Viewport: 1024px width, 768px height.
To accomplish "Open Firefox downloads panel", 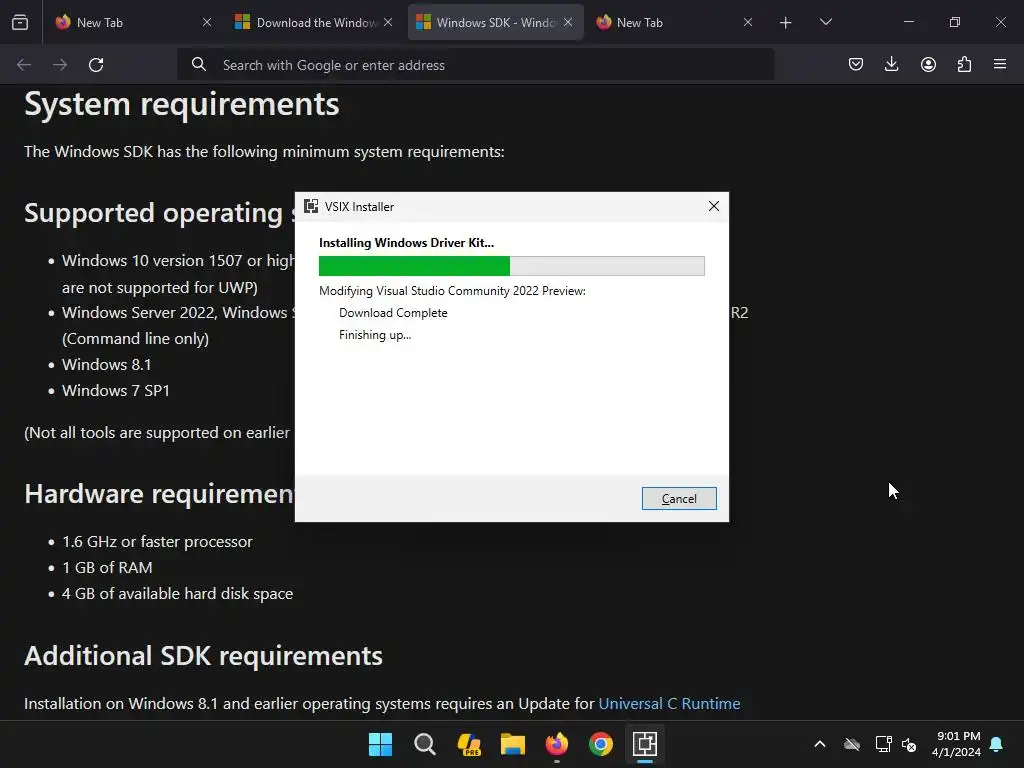I will coord(891,64).
